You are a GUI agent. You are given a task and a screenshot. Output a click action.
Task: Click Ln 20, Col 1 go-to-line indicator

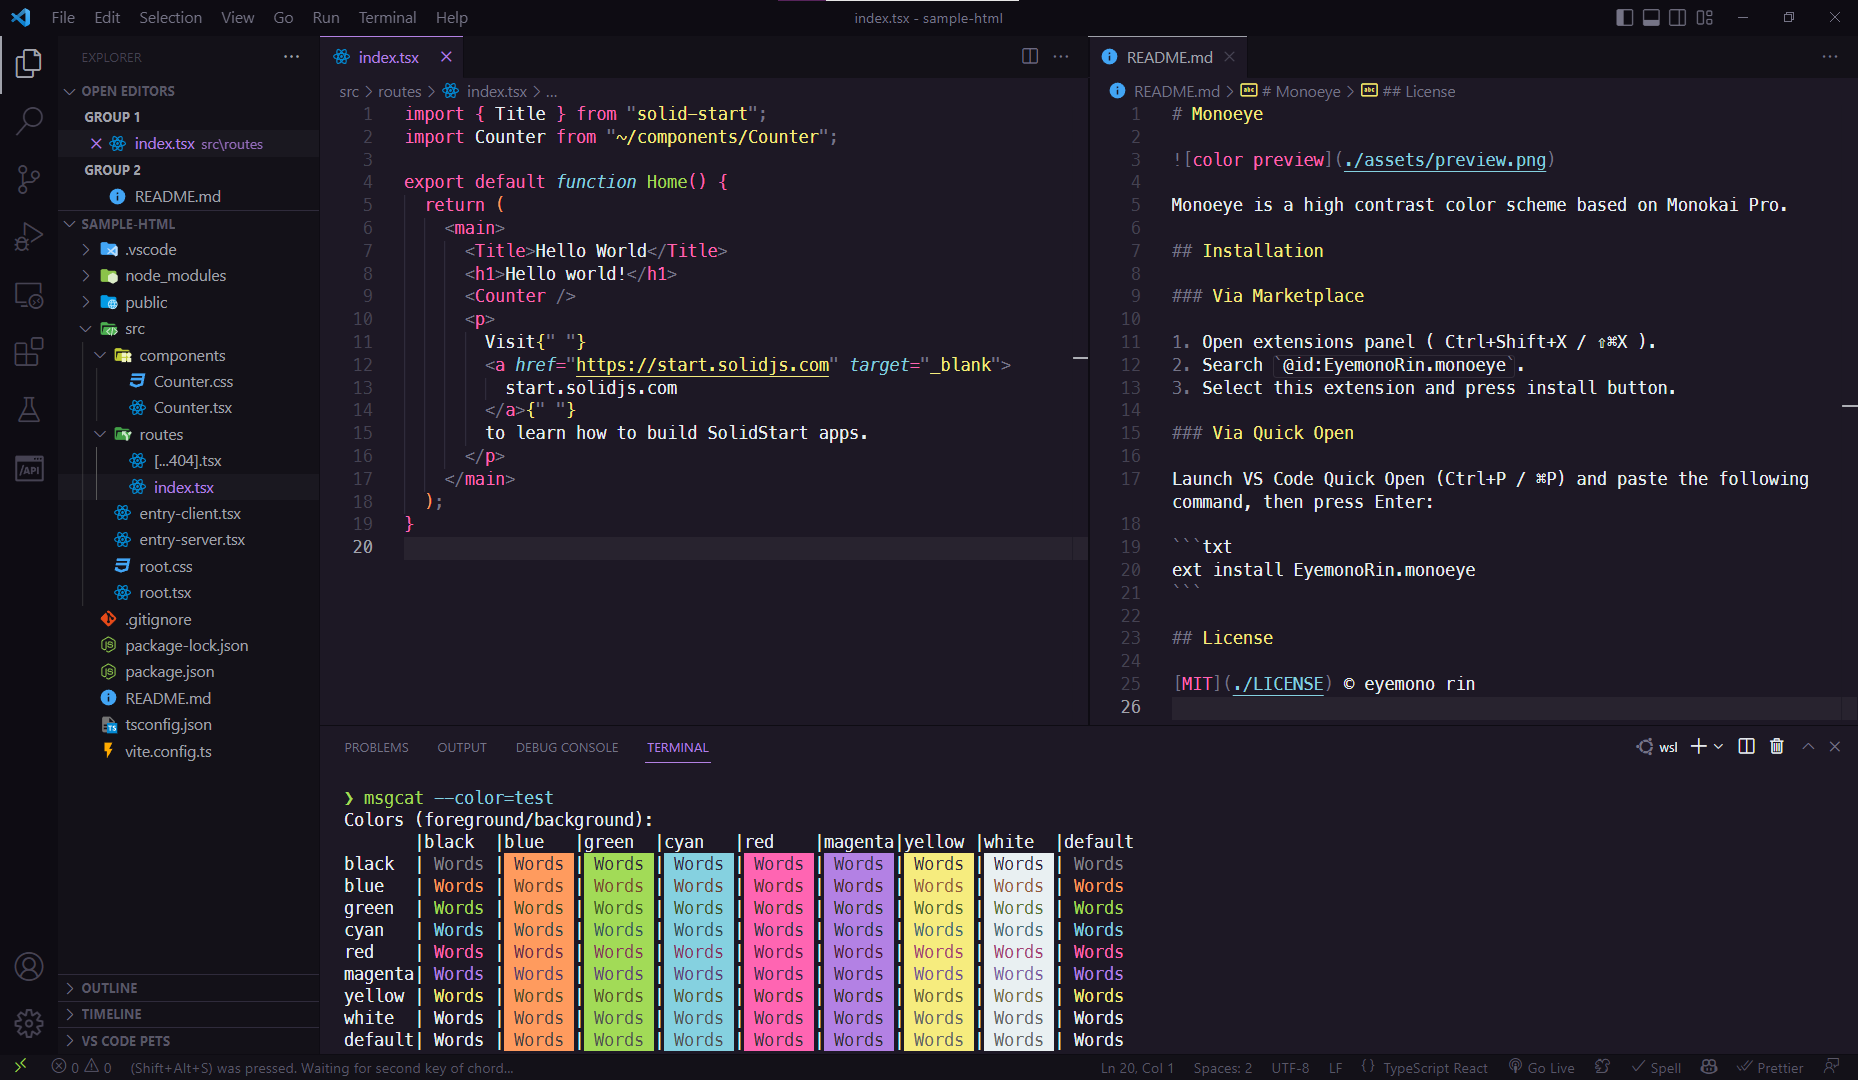1136,1067
